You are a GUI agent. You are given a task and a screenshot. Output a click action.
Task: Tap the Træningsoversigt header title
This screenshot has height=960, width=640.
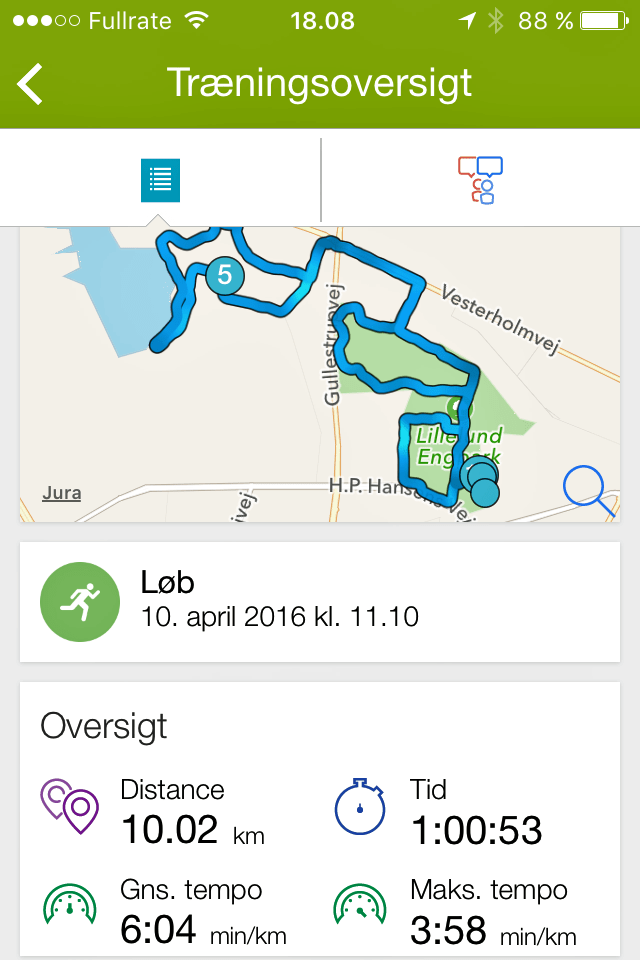pyautogui.click(x=319, y=83)
